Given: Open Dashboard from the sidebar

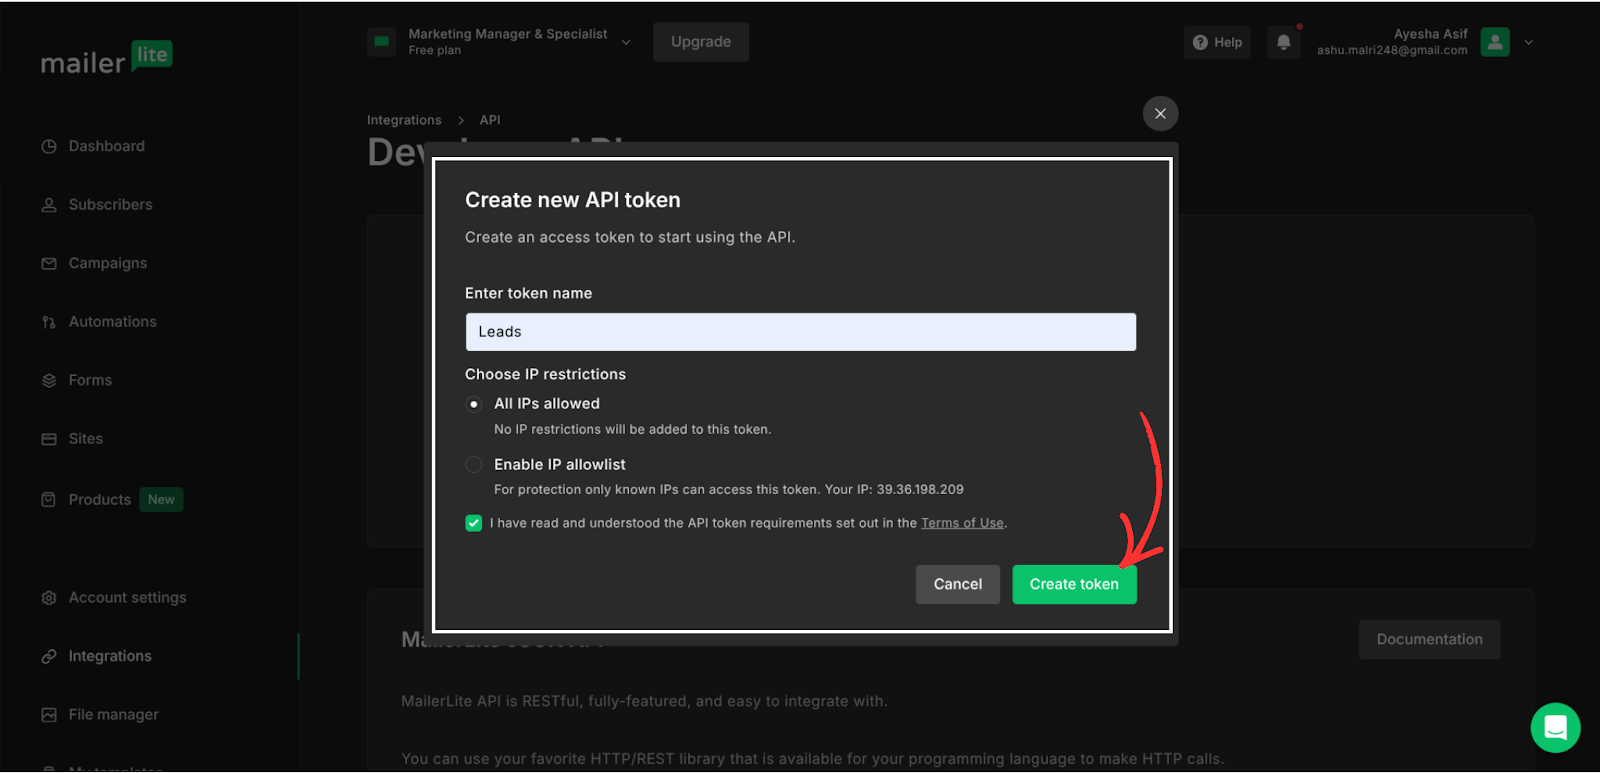Looking at the screenshot, I should point(106,146).
